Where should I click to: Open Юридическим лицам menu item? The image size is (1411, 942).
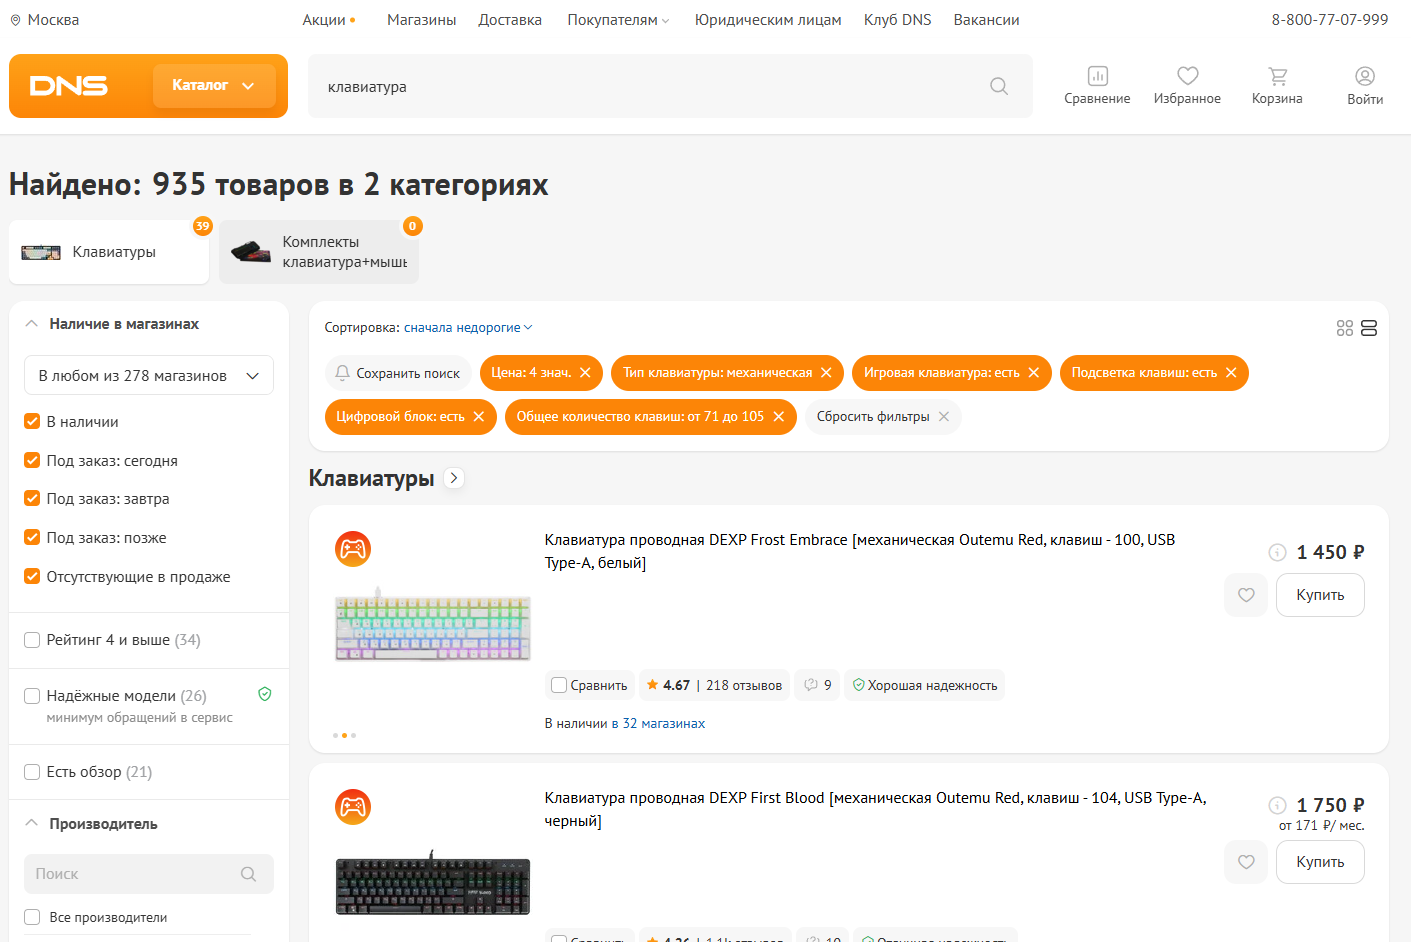(x=768, y=20)
